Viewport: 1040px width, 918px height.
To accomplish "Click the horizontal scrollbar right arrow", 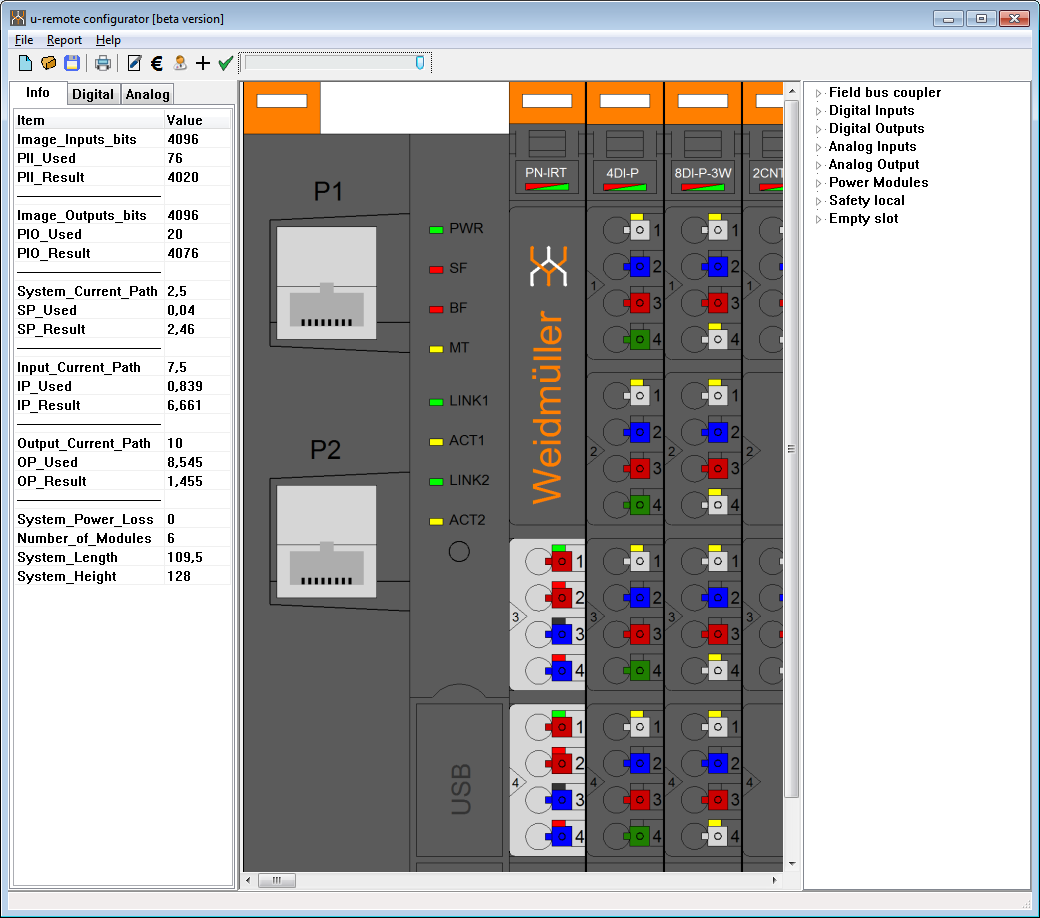I will coord(774,880).
